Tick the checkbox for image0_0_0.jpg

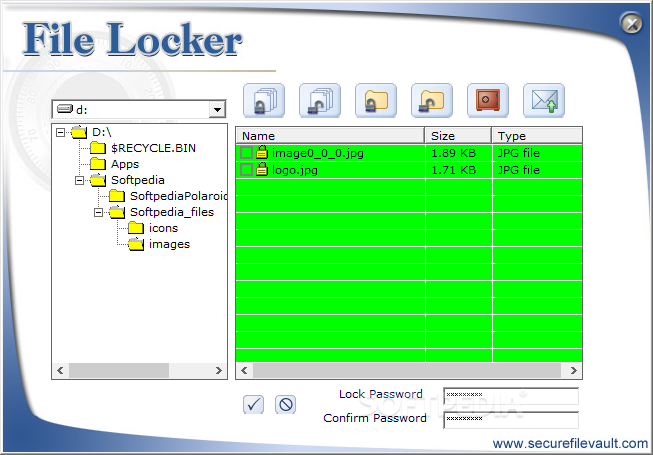(x=246, y=153)
